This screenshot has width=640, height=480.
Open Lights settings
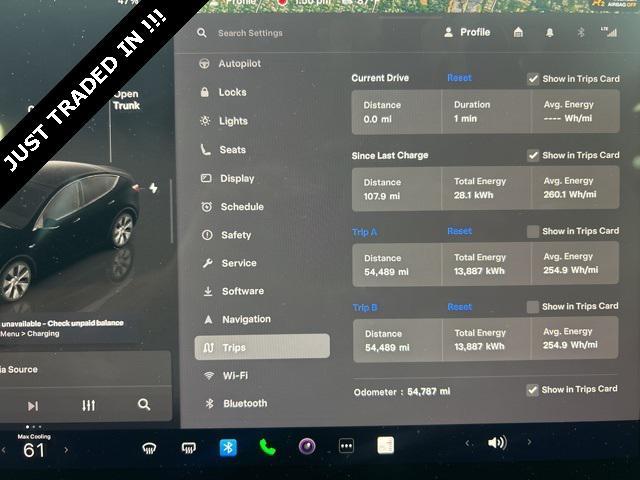(224, 121)
